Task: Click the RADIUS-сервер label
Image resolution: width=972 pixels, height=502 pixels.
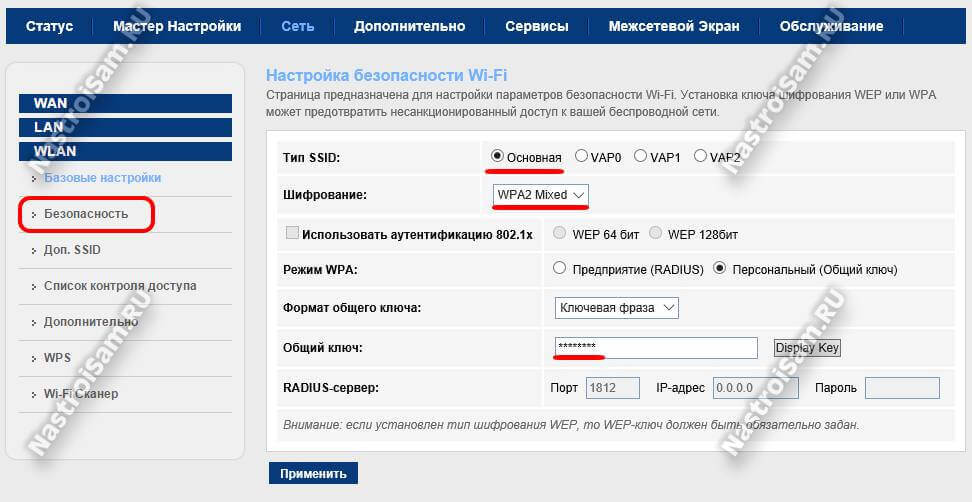Action: pyautogui.click(x=330, y=388)
